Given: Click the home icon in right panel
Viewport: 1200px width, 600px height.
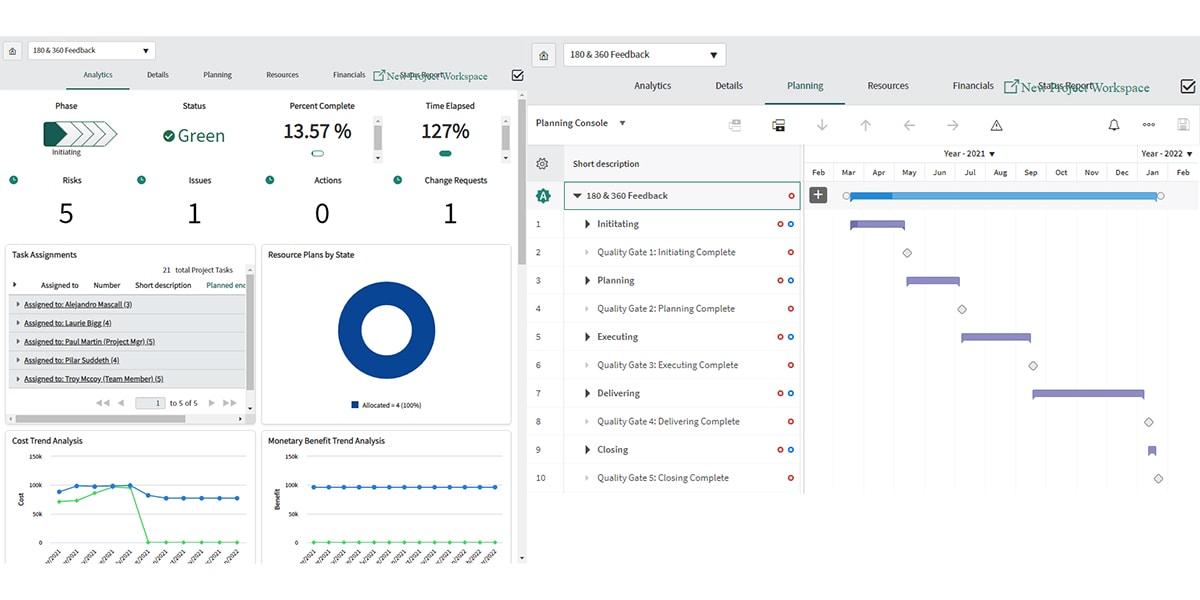Looking at the screenshot, I should tap(543, 55).
